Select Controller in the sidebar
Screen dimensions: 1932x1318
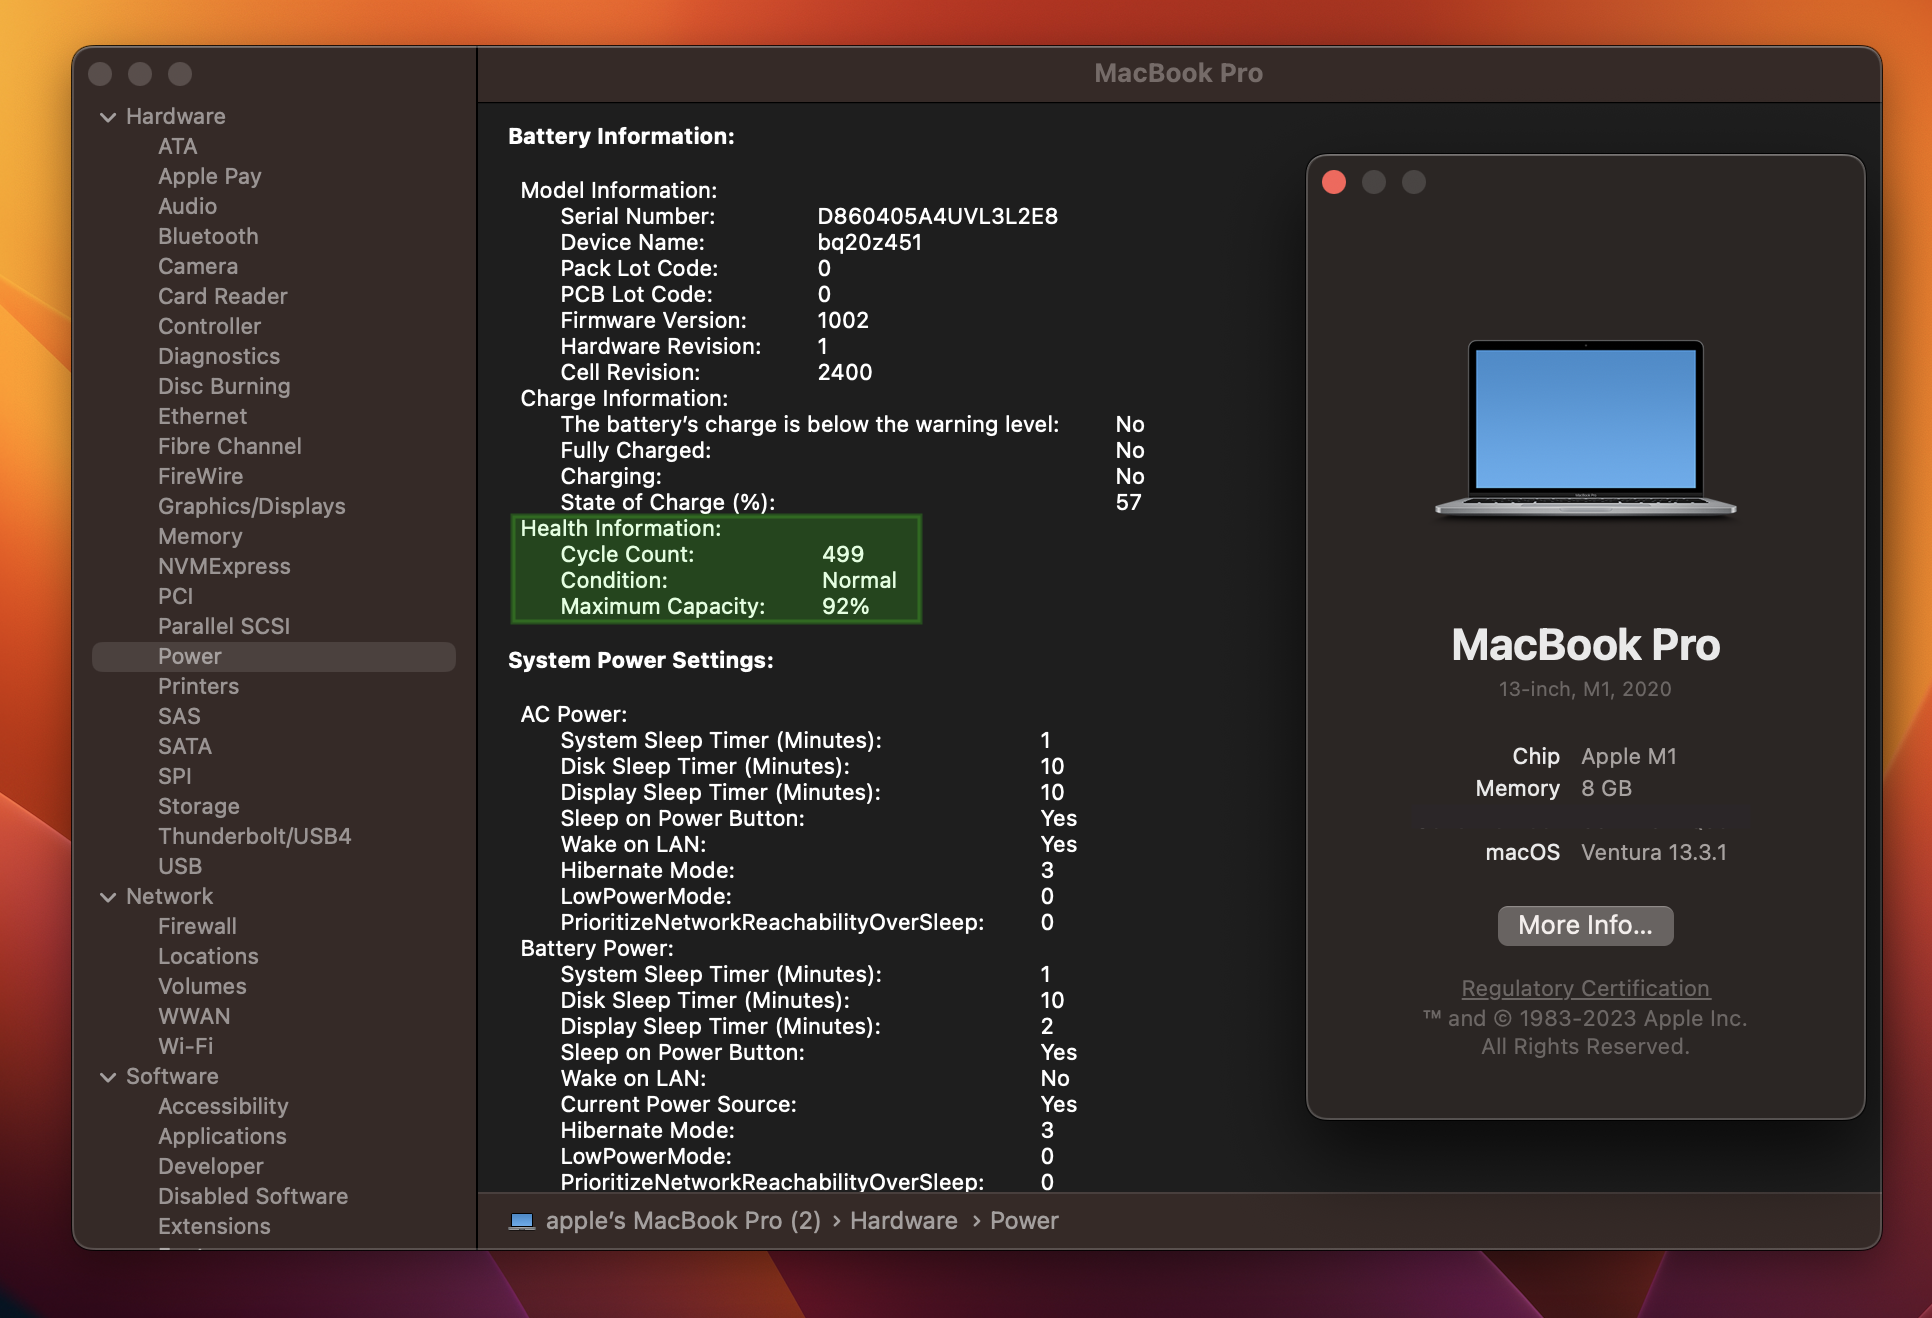click(209, 326)
